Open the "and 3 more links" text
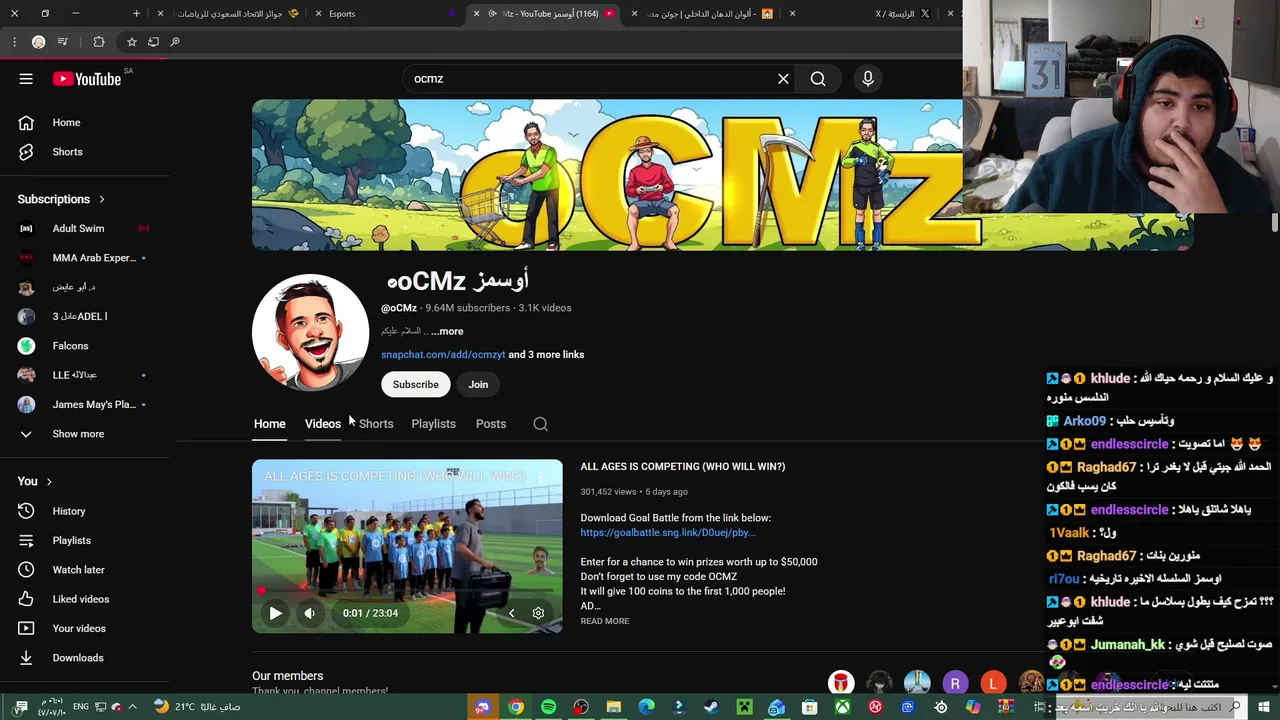This screenshot has width=1280, height=720. [546, 355]
